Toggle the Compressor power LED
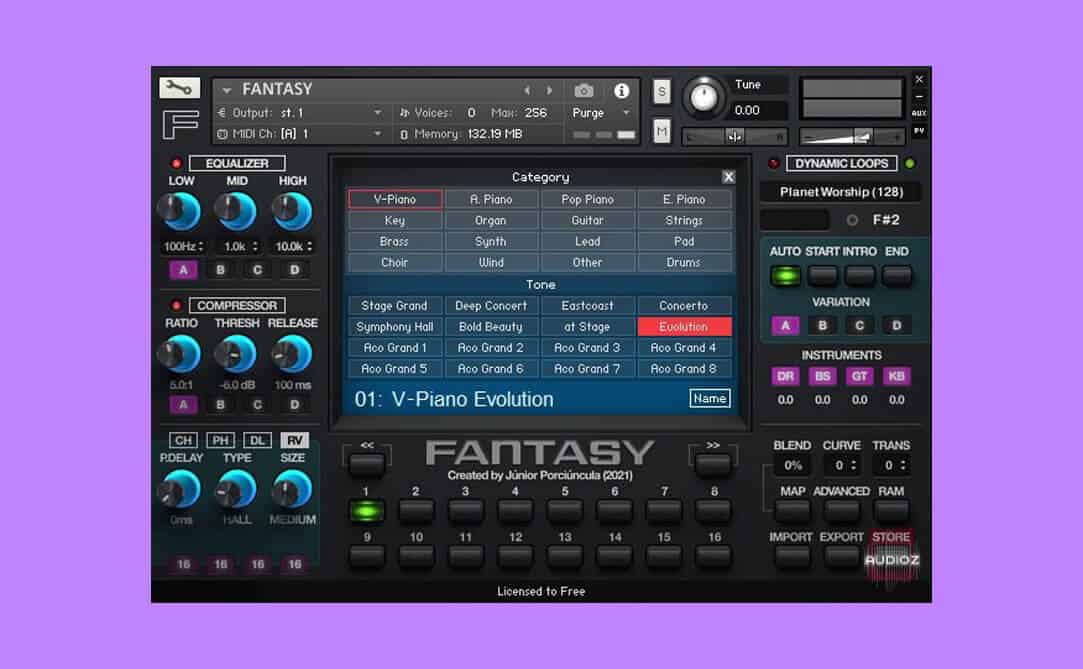This screenshot has height=669, width=1083. tap(176, 305)
